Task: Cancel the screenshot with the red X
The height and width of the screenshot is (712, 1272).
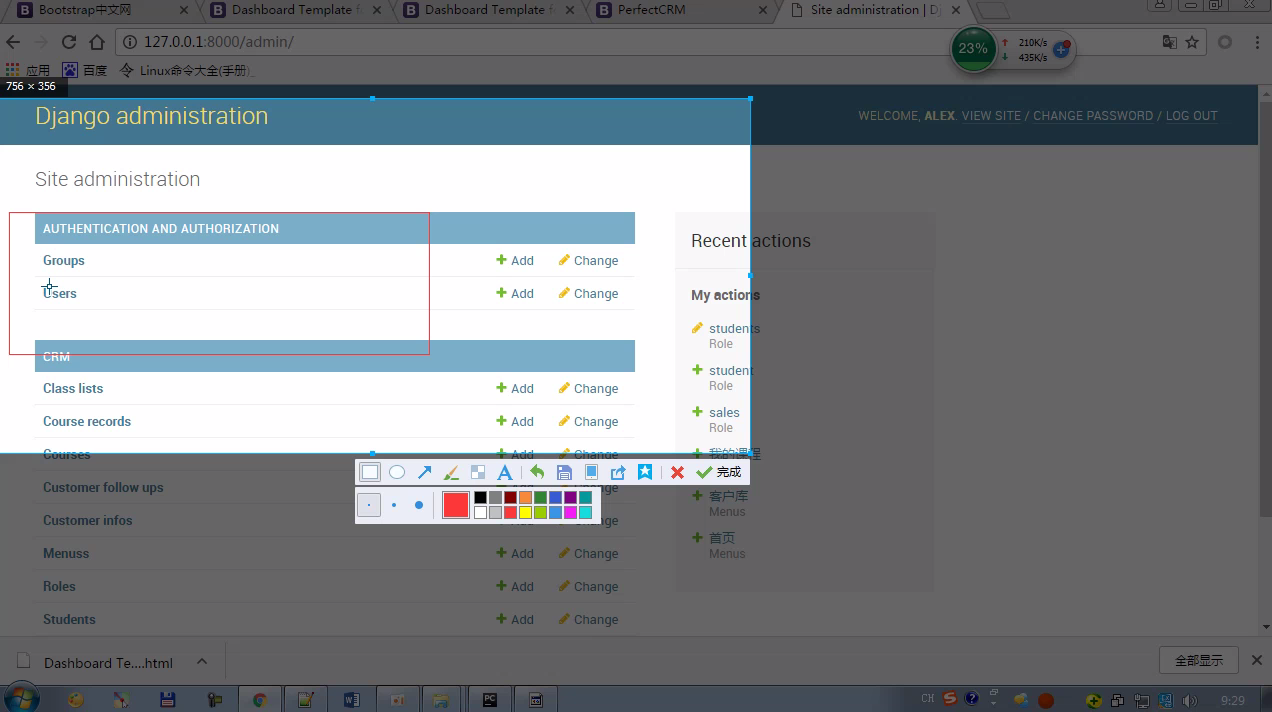Action: tap(677, 472)
